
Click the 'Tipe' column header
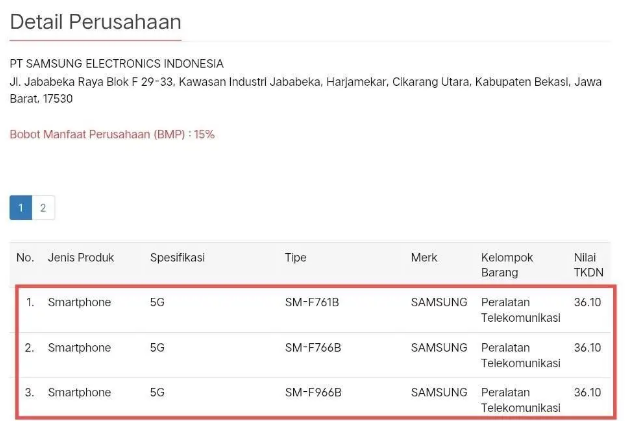coord(296,257)
